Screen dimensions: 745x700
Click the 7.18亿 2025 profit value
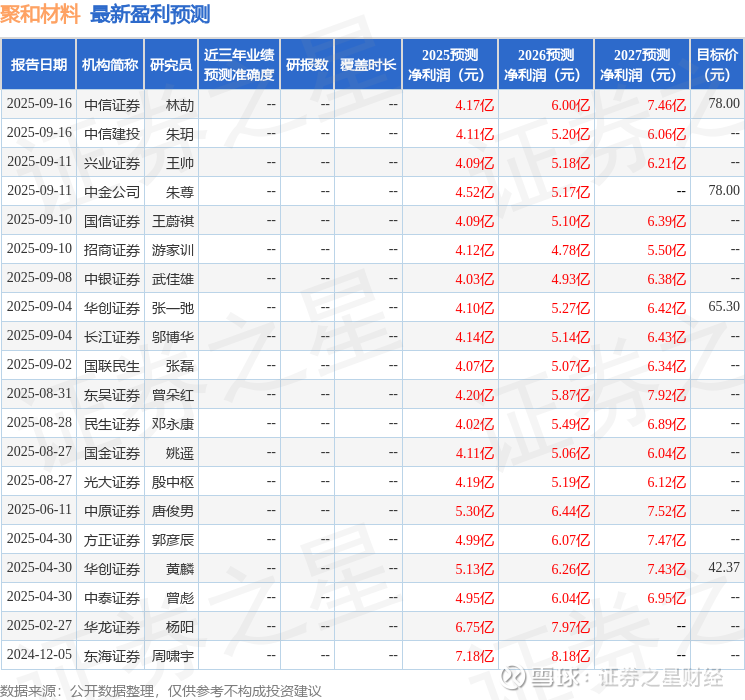[475, 656]
